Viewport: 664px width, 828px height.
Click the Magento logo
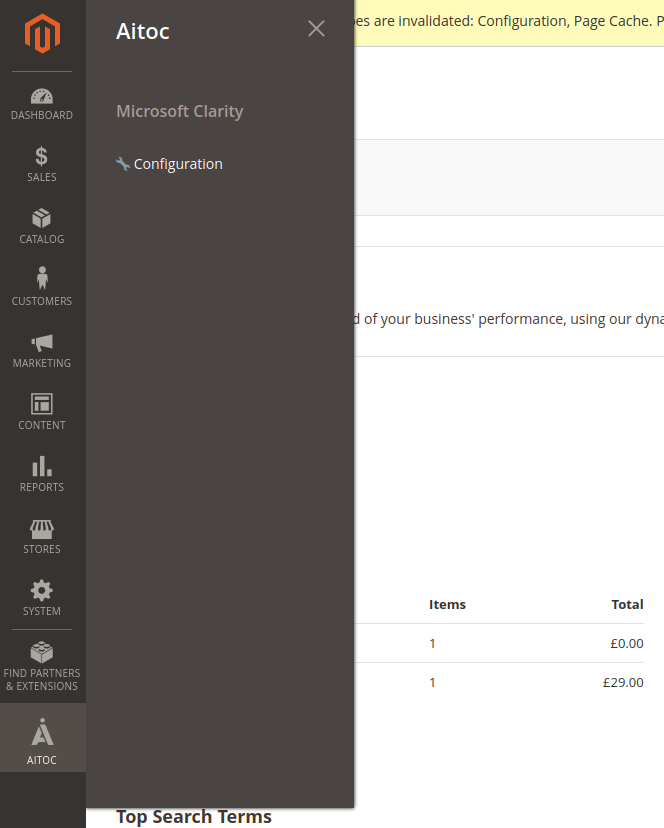[42, 33]
